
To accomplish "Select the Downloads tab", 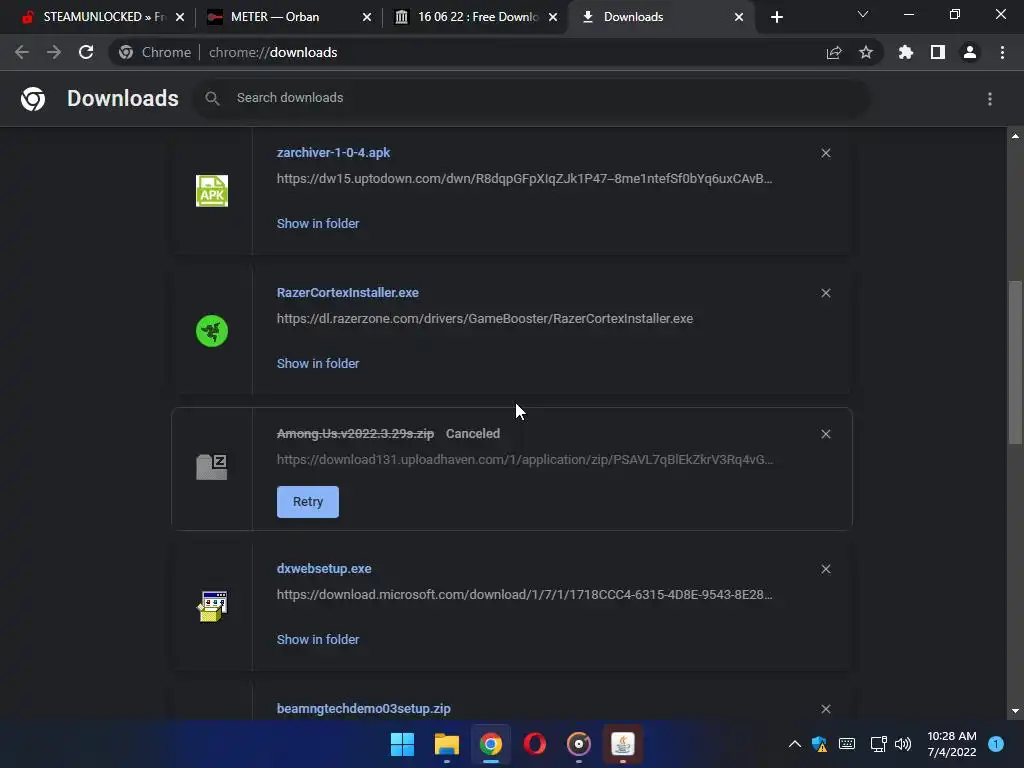I will tap(660, 17).
